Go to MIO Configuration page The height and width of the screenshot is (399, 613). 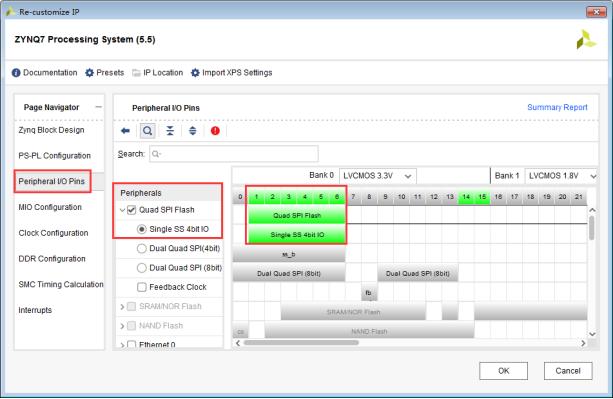(x=50, y=207)
